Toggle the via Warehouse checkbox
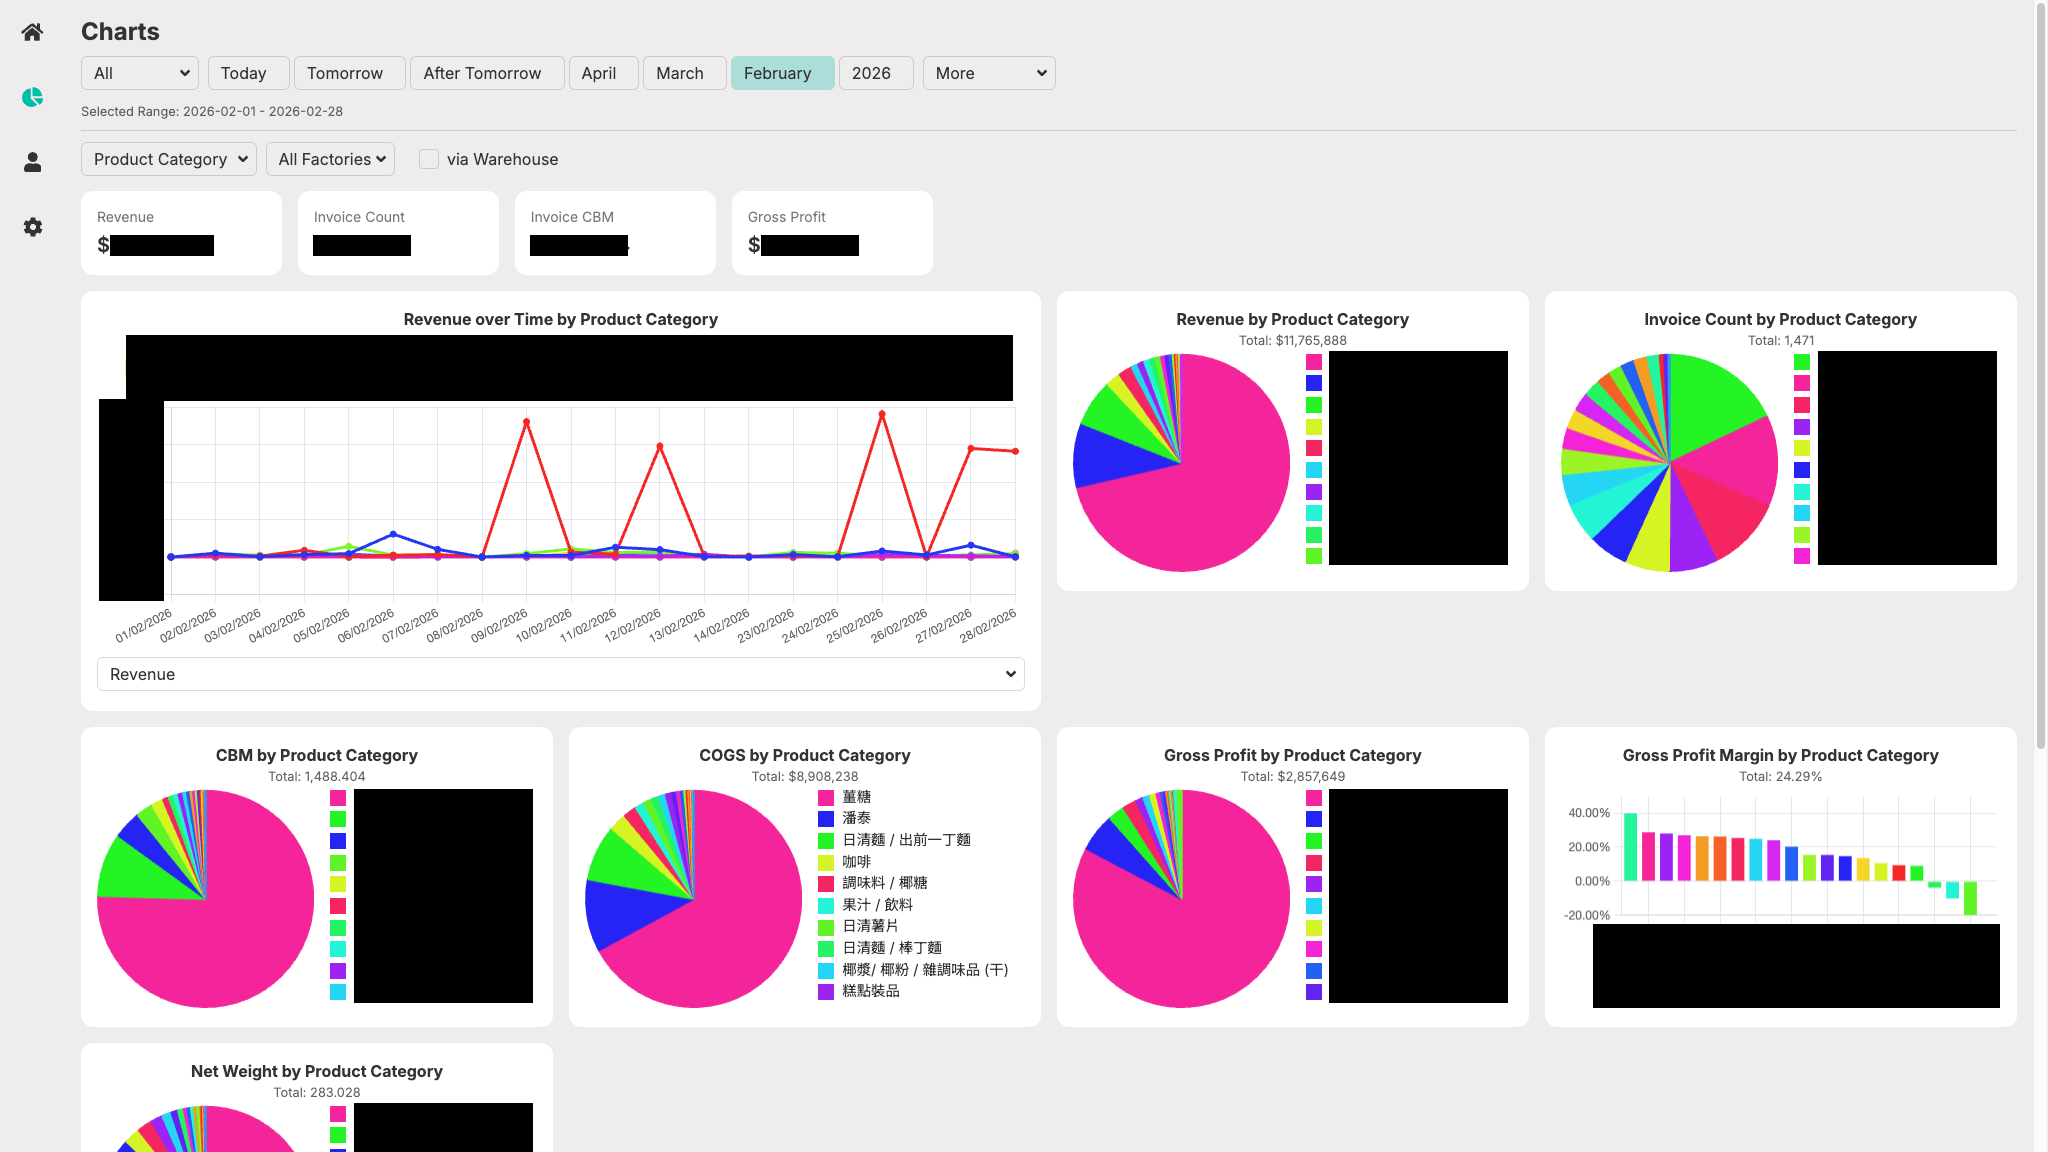 point(429,159)
